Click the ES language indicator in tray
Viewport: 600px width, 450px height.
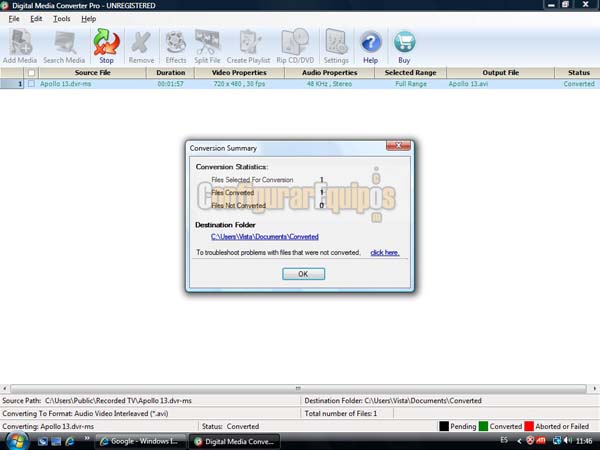[504, 440]
